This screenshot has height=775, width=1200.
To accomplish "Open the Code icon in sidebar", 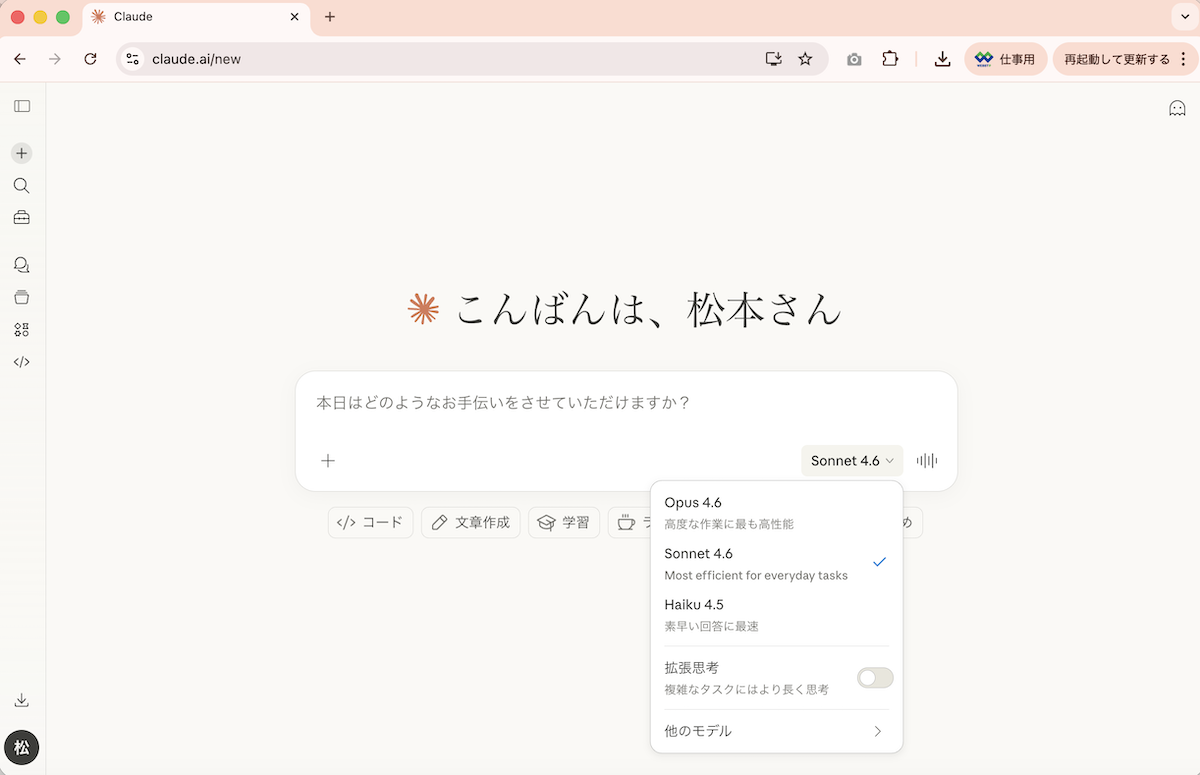I will pos(22,362).
